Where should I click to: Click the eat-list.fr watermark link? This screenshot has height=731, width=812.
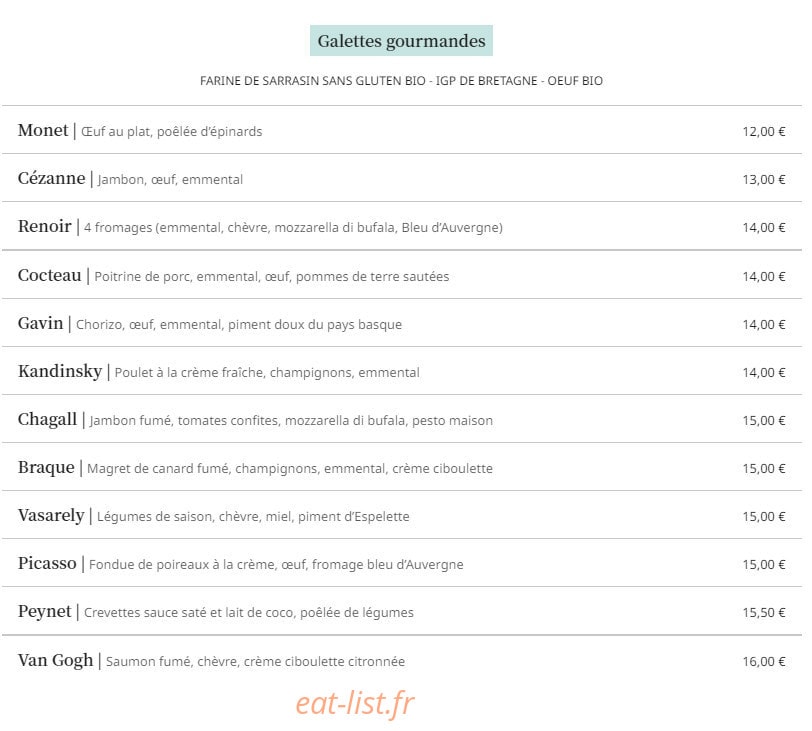click(355, 703)
